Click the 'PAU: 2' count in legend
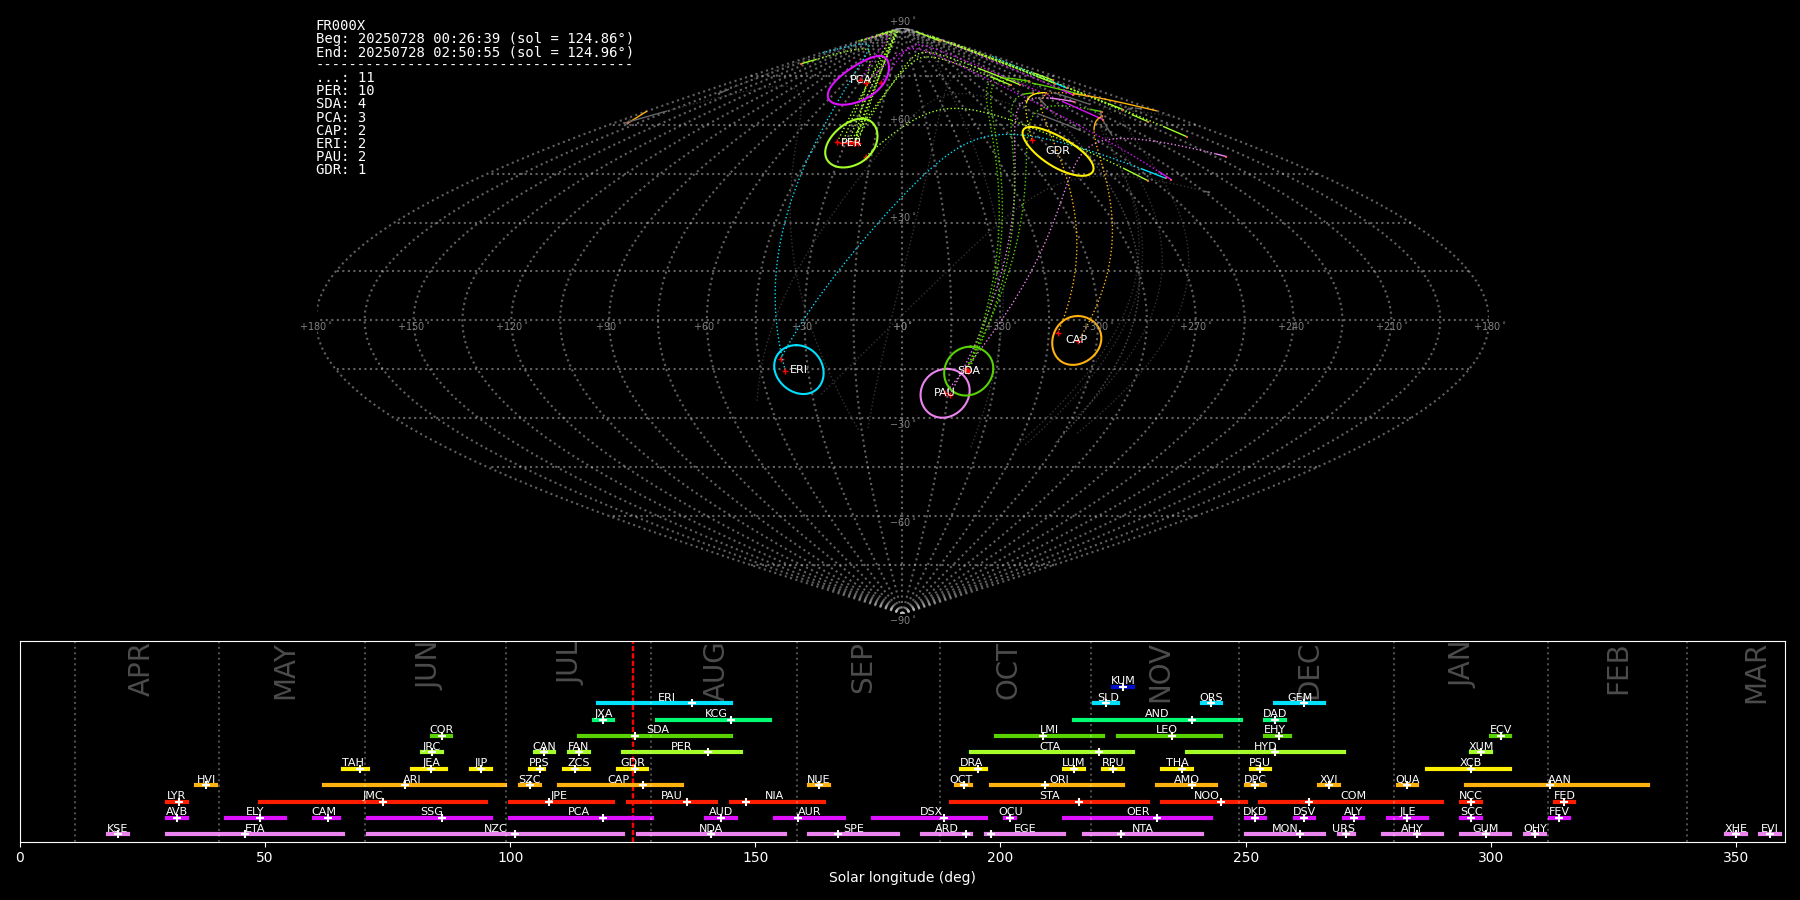1800x900 pixels. point(341,156)
